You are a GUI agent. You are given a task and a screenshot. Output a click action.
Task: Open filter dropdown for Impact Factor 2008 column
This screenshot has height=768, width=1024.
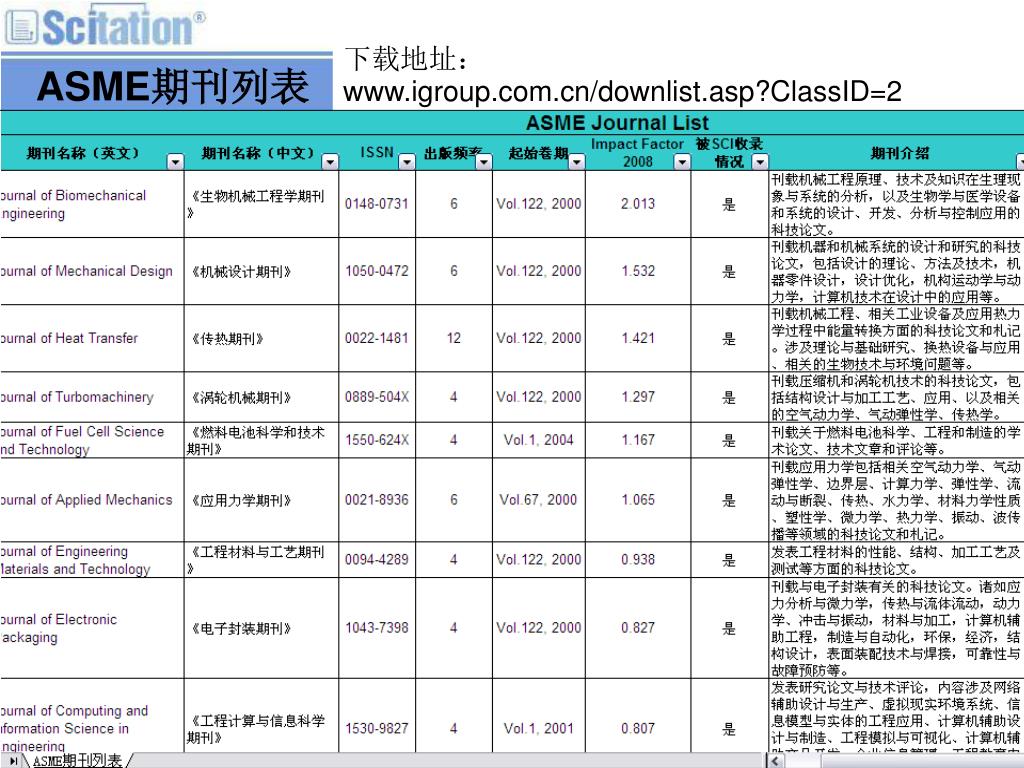click(x=682, y=161)
